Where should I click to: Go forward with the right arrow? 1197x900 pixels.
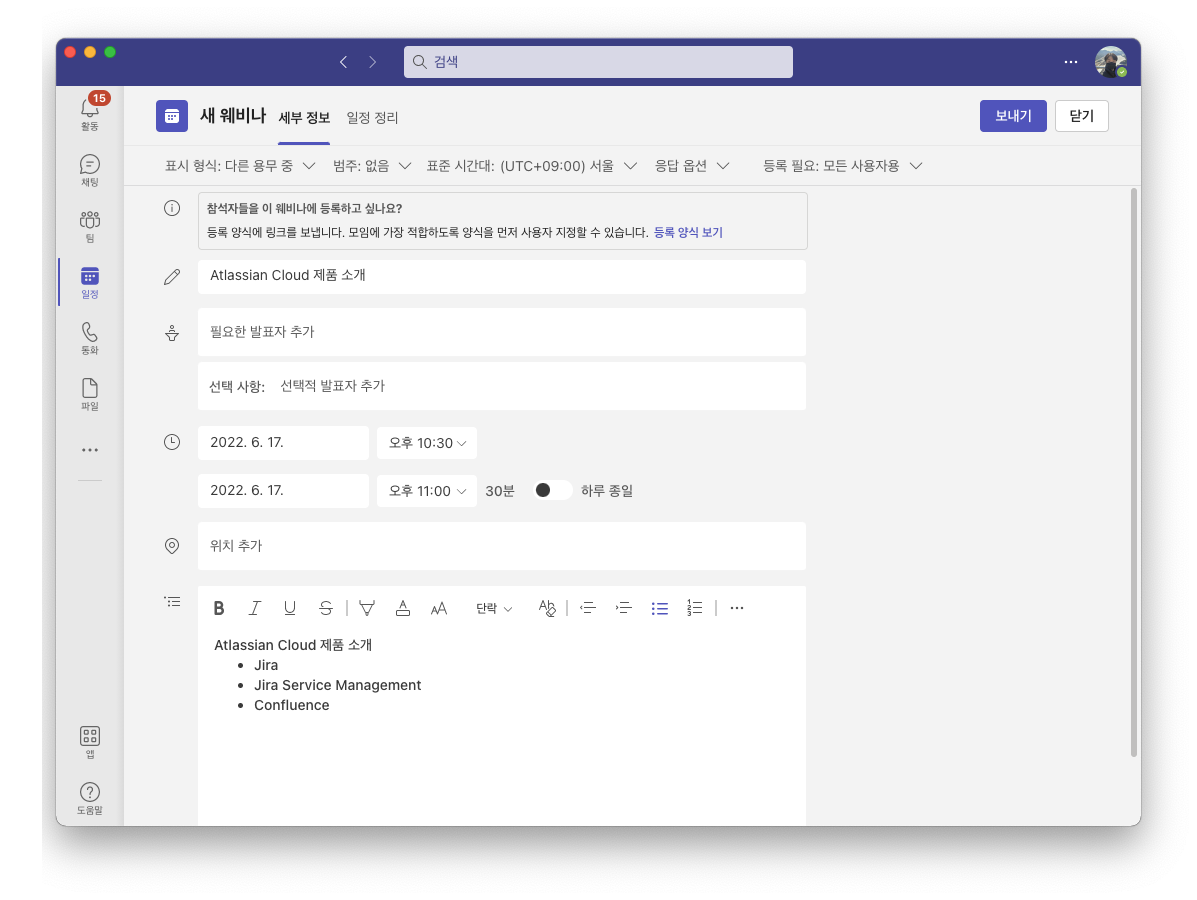pos(373,62)
